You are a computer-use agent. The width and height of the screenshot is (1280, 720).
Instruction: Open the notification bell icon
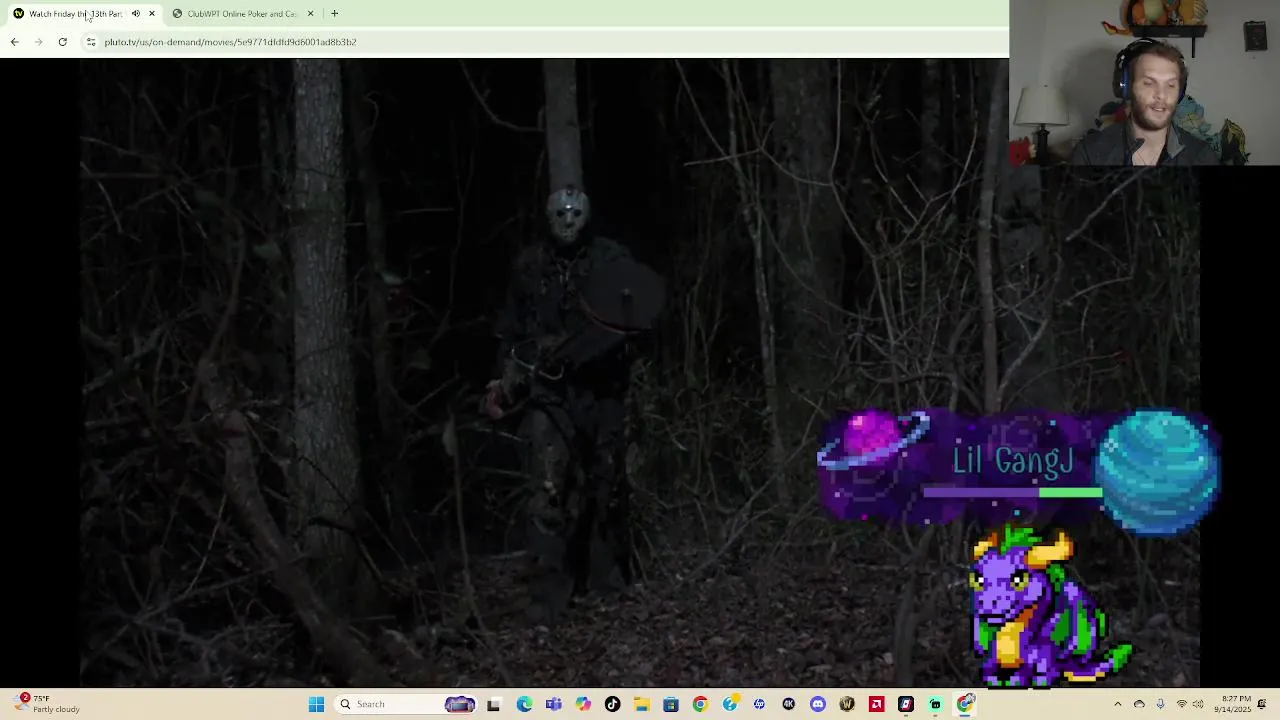1263,704
